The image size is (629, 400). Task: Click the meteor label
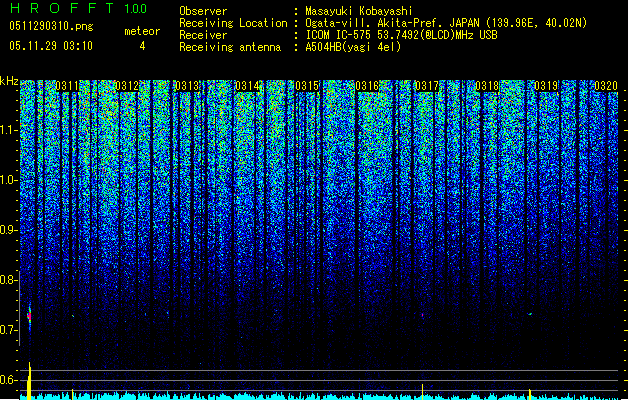pyautogui.click(x=142, y=31)
